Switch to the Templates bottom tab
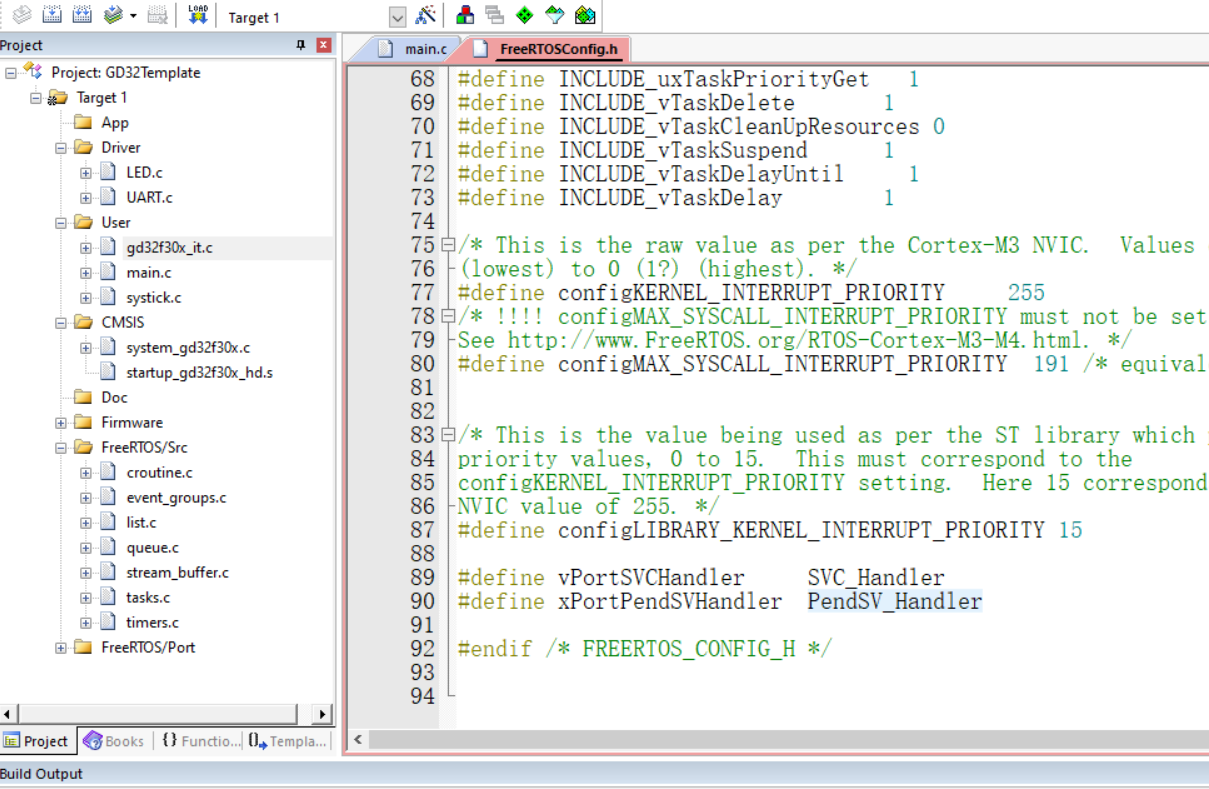 pos(288,741)
